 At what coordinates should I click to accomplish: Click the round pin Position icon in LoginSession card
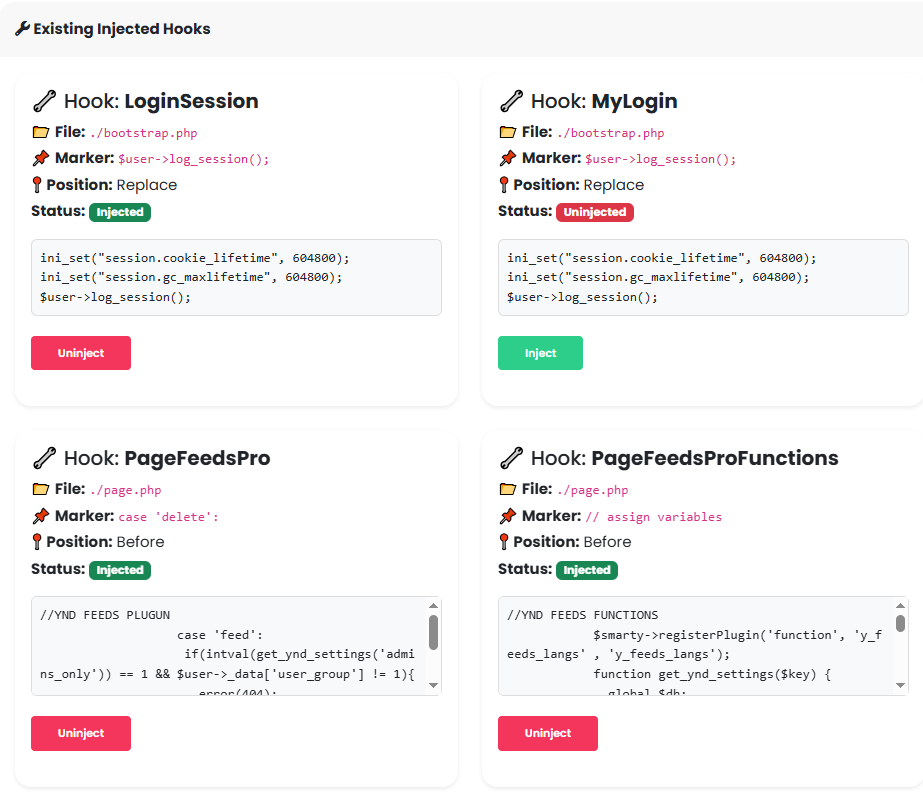click(36, 185)
